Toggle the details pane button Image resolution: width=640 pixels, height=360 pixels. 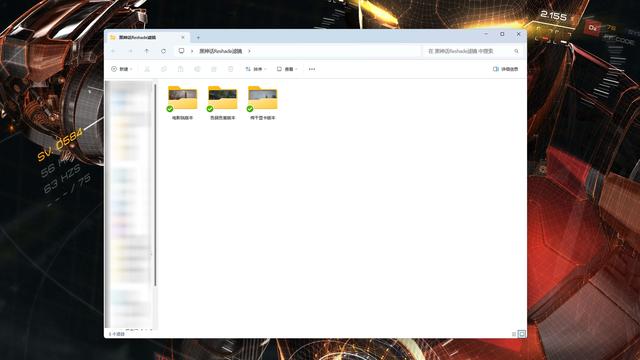(506, 69)
